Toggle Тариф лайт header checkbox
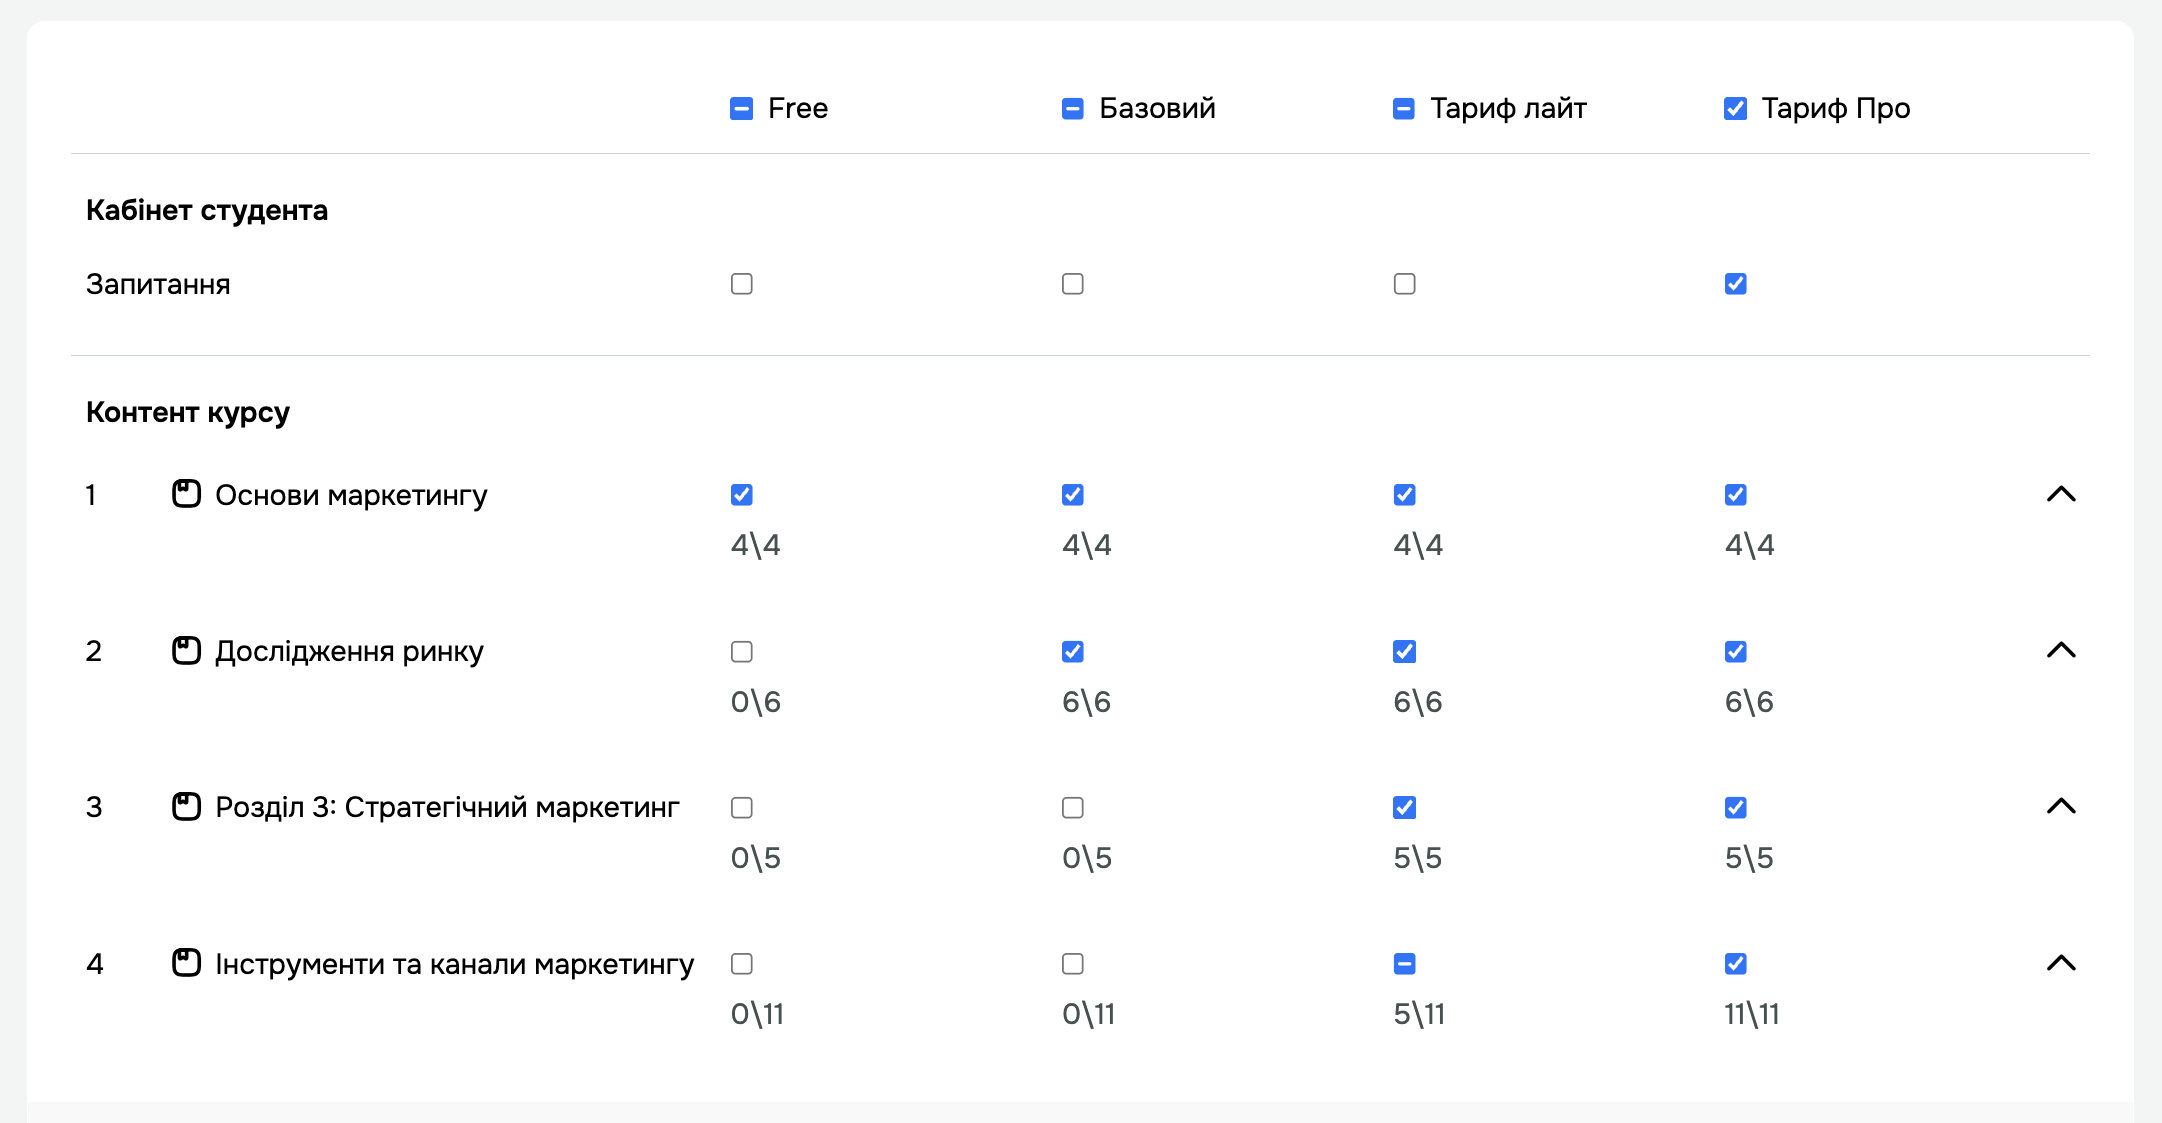The image size is (2162, 1123). point(1404,108)
